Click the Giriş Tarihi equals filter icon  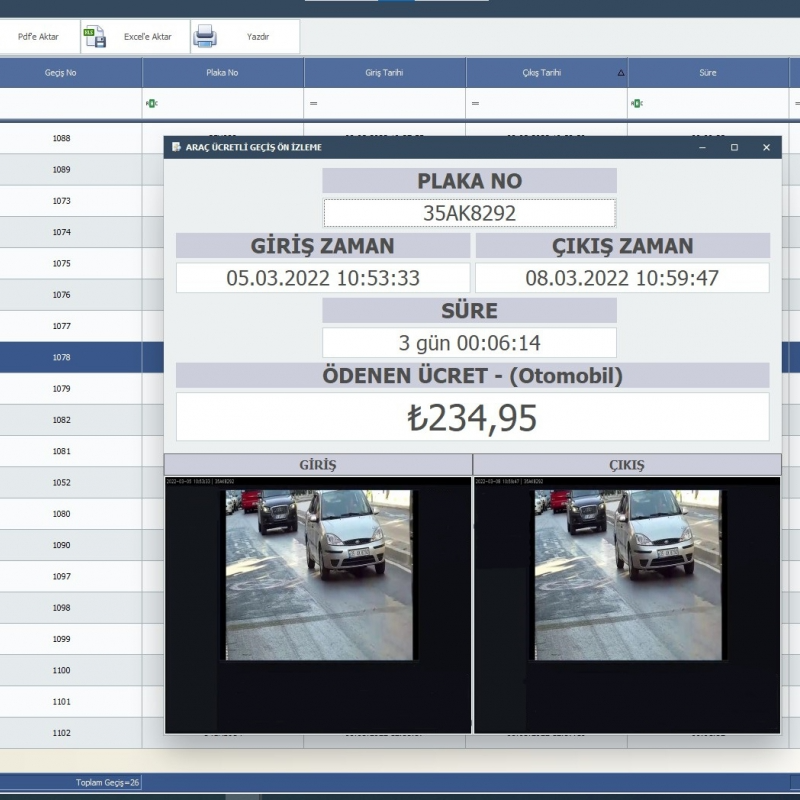point(313,103)
